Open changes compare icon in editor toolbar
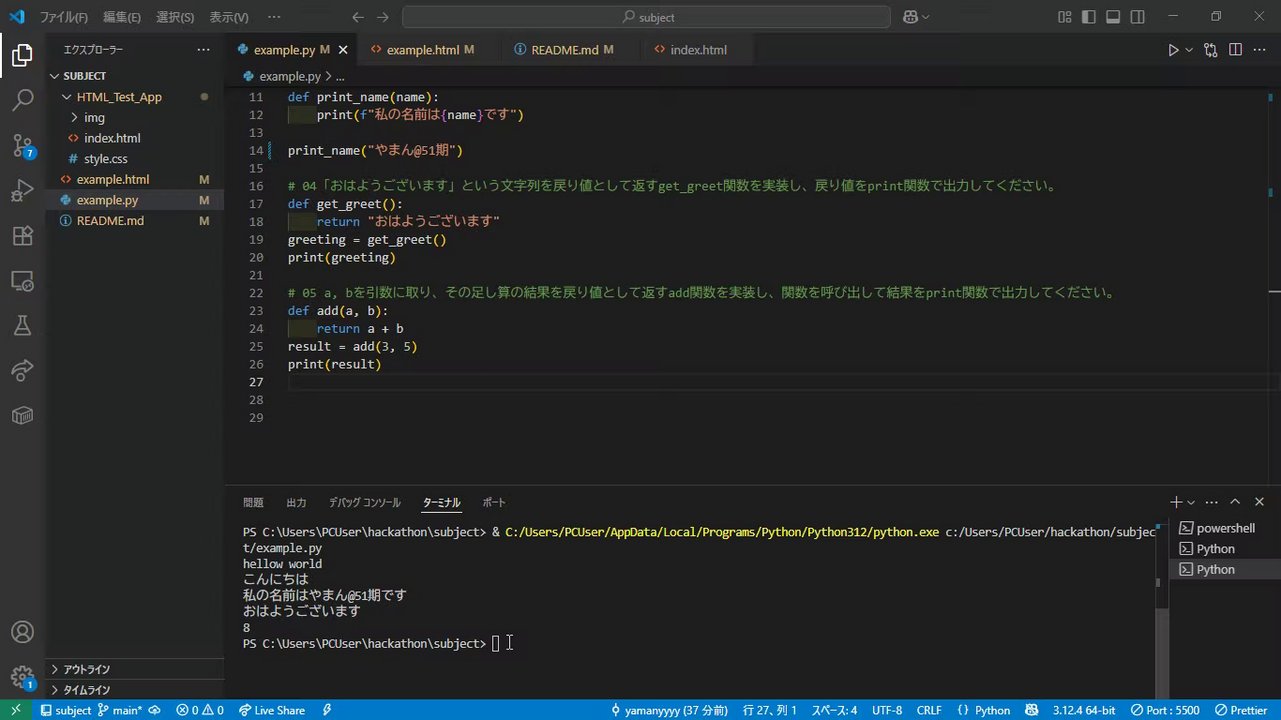 click(1211, 50)
